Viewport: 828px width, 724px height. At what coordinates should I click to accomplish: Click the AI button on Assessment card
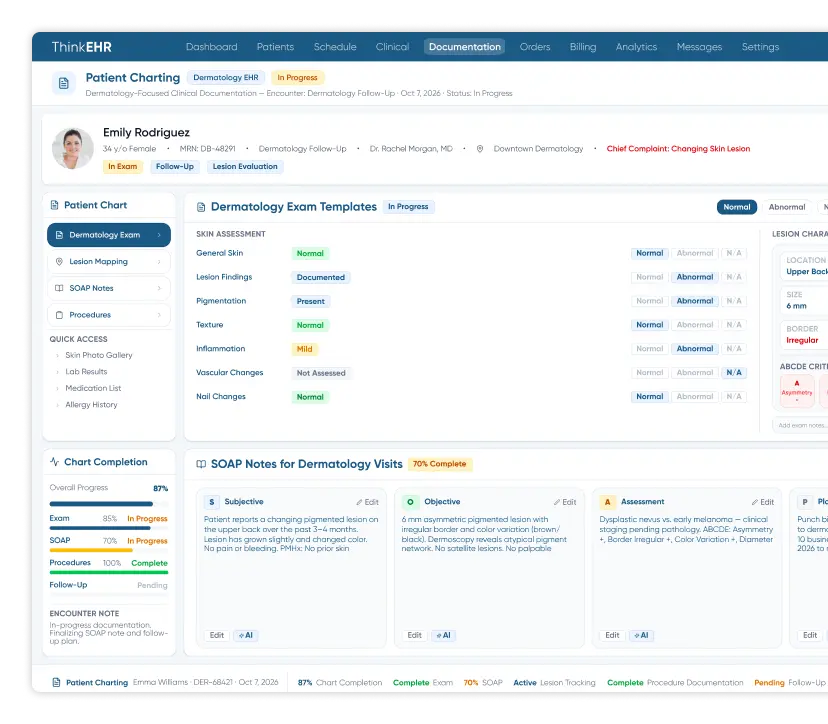641,635
